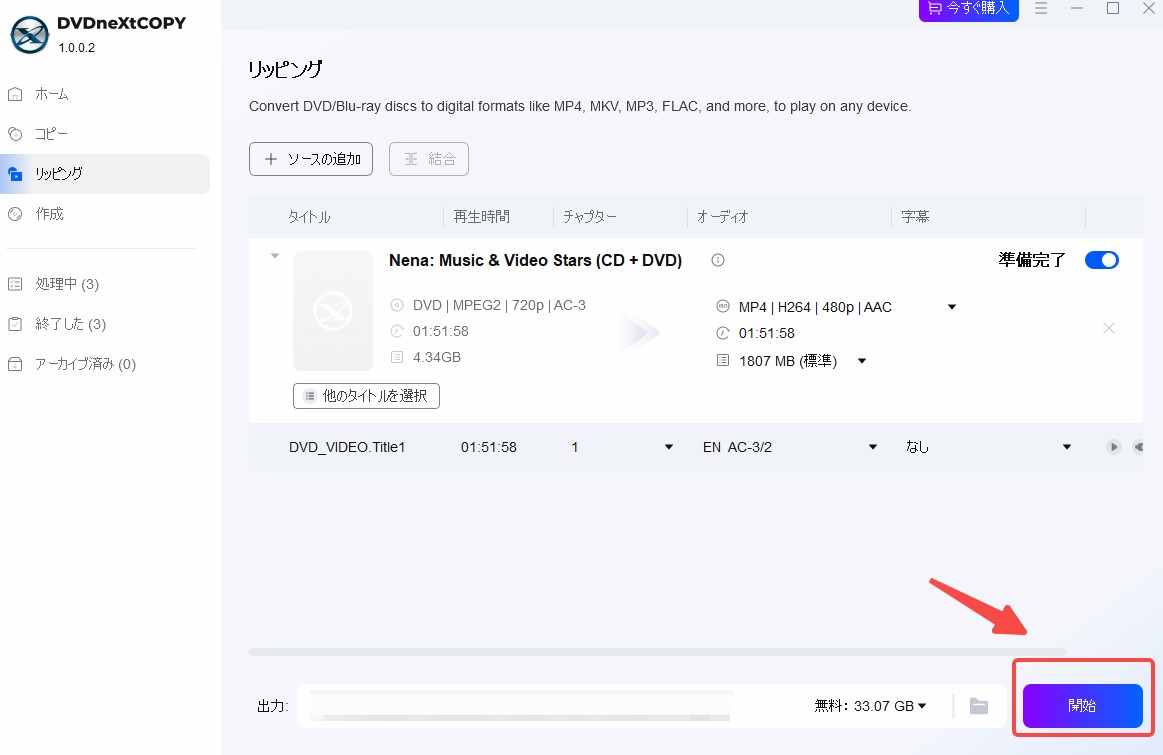The height and width of the screenshot is (755, 1163).
Task: Click the 開始 start button
Action: 1082,705
